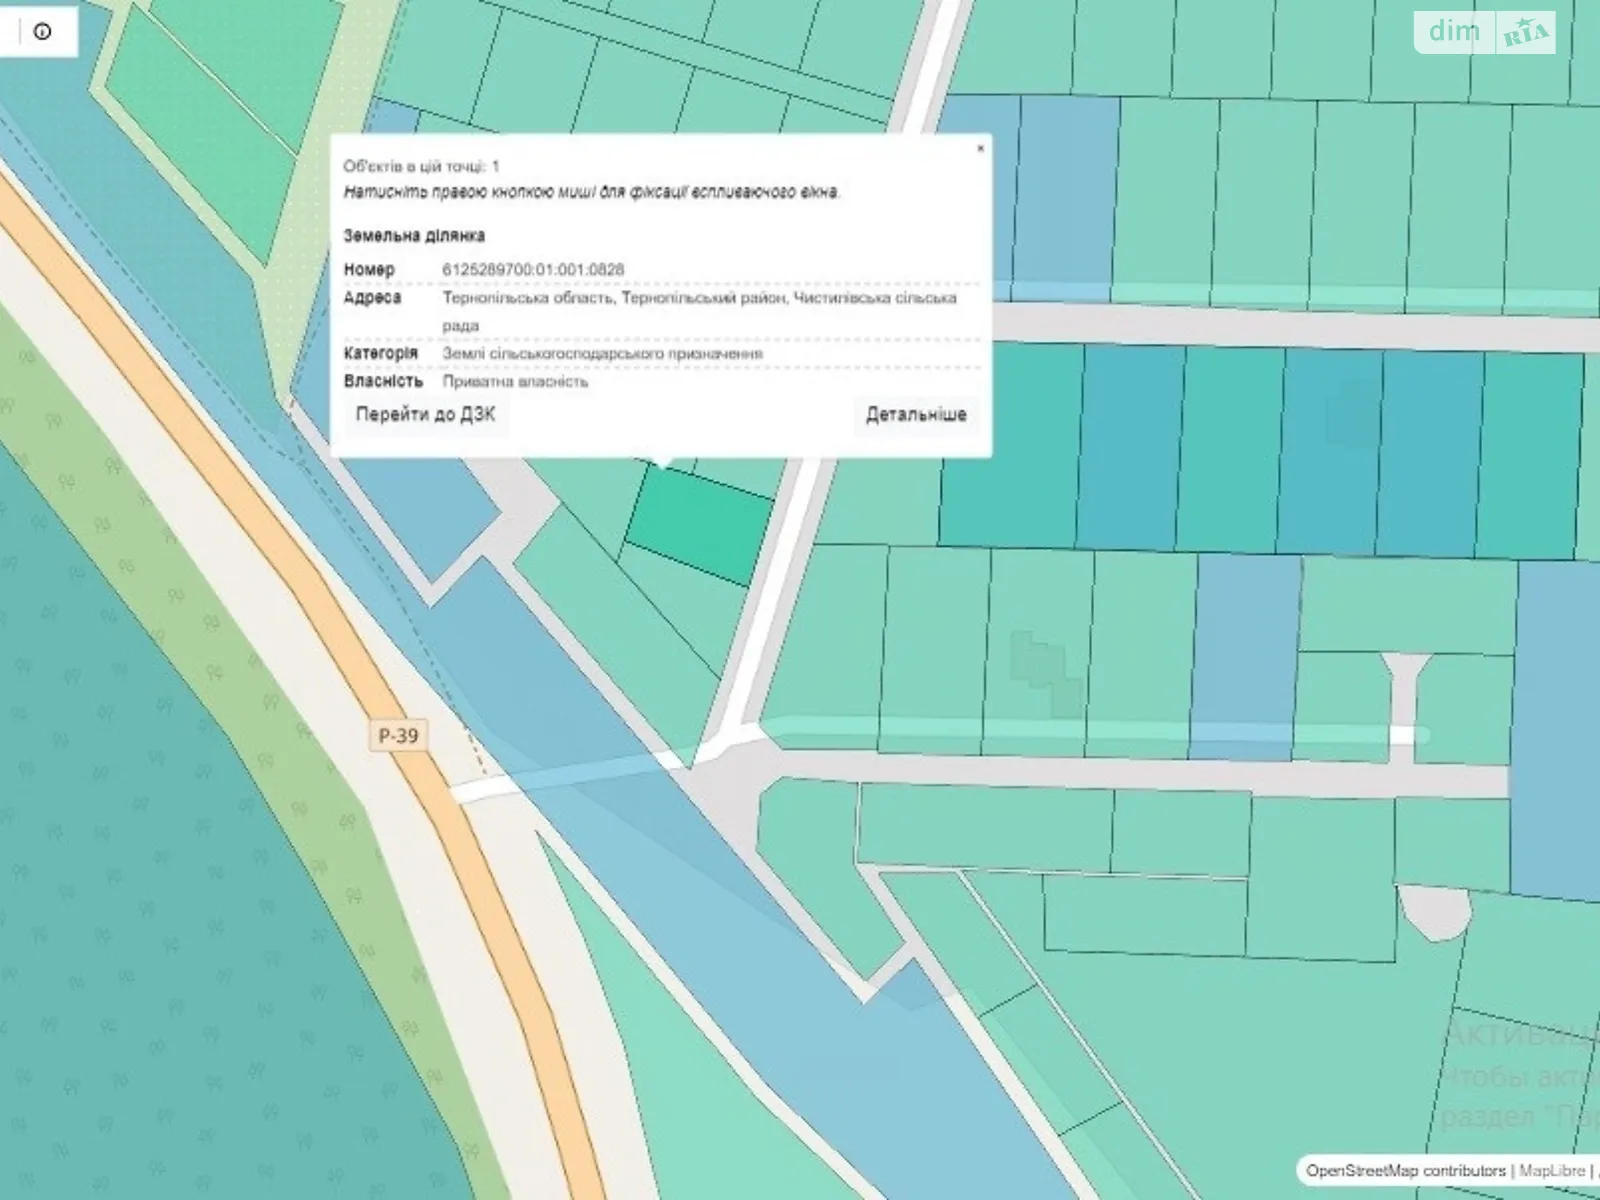Image resolution: width=1600 pixels, height=1200 pixels.
Task: Click the 'Земельна ділянка' popup heading
Action: click(x=414, y=236)
